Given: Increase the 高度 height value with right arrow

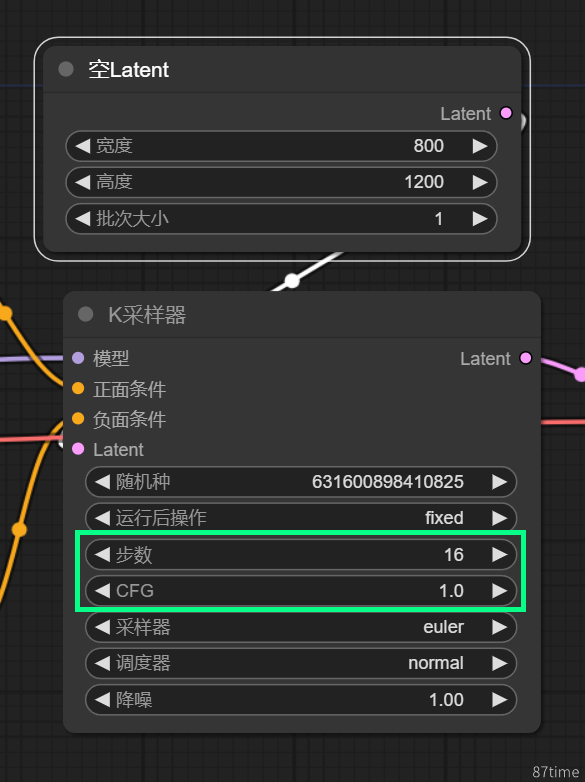Looking at the screenshot, I should point(480,182).
